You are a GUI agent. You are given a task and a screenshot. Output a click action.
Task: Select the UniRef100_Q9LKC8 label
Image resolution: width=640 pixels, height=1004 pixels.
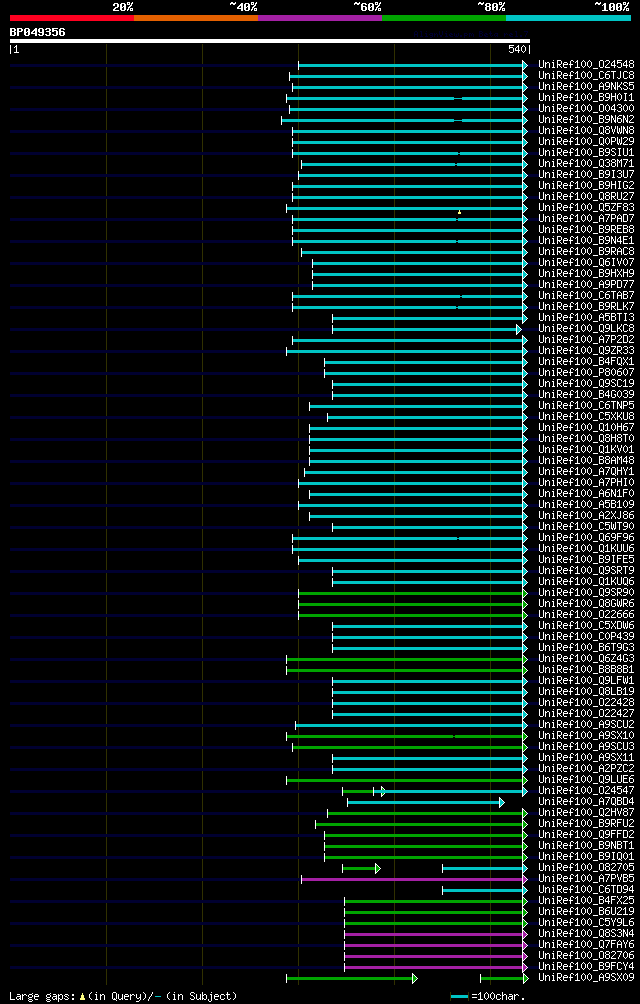pyautogui.click(x=586, y=328)
